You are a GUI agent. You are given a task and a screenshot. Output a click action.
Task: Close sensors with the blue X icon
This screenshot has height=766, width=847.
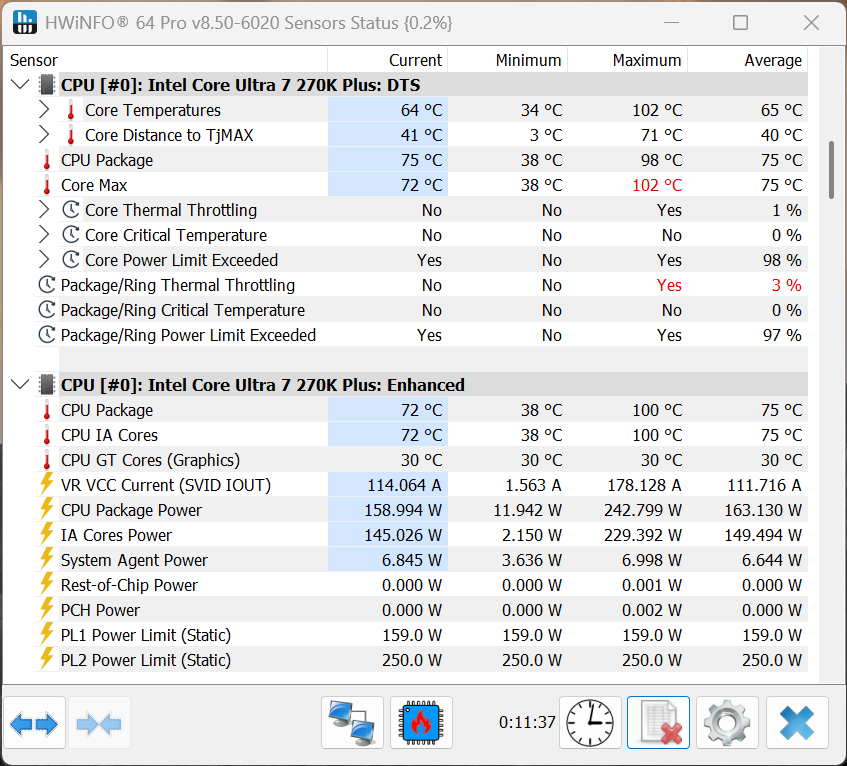(x=797, y=723)
